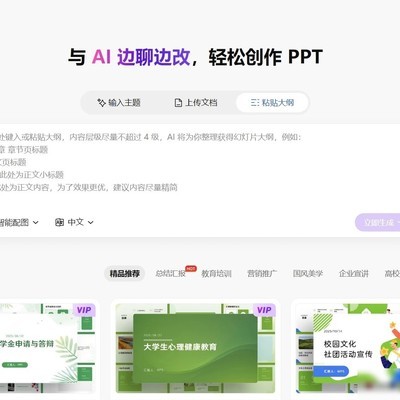Click the HOT badge on 总结汇报
The width and height of the screenshot is (400, 400).
click(191, 269)
